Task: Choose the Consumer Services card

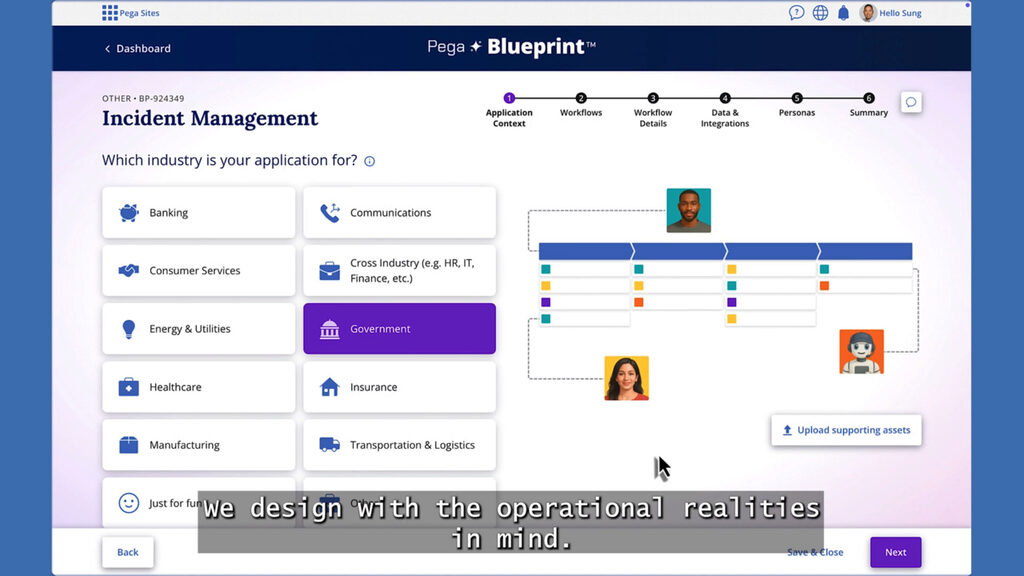Action: pos(199,270)
